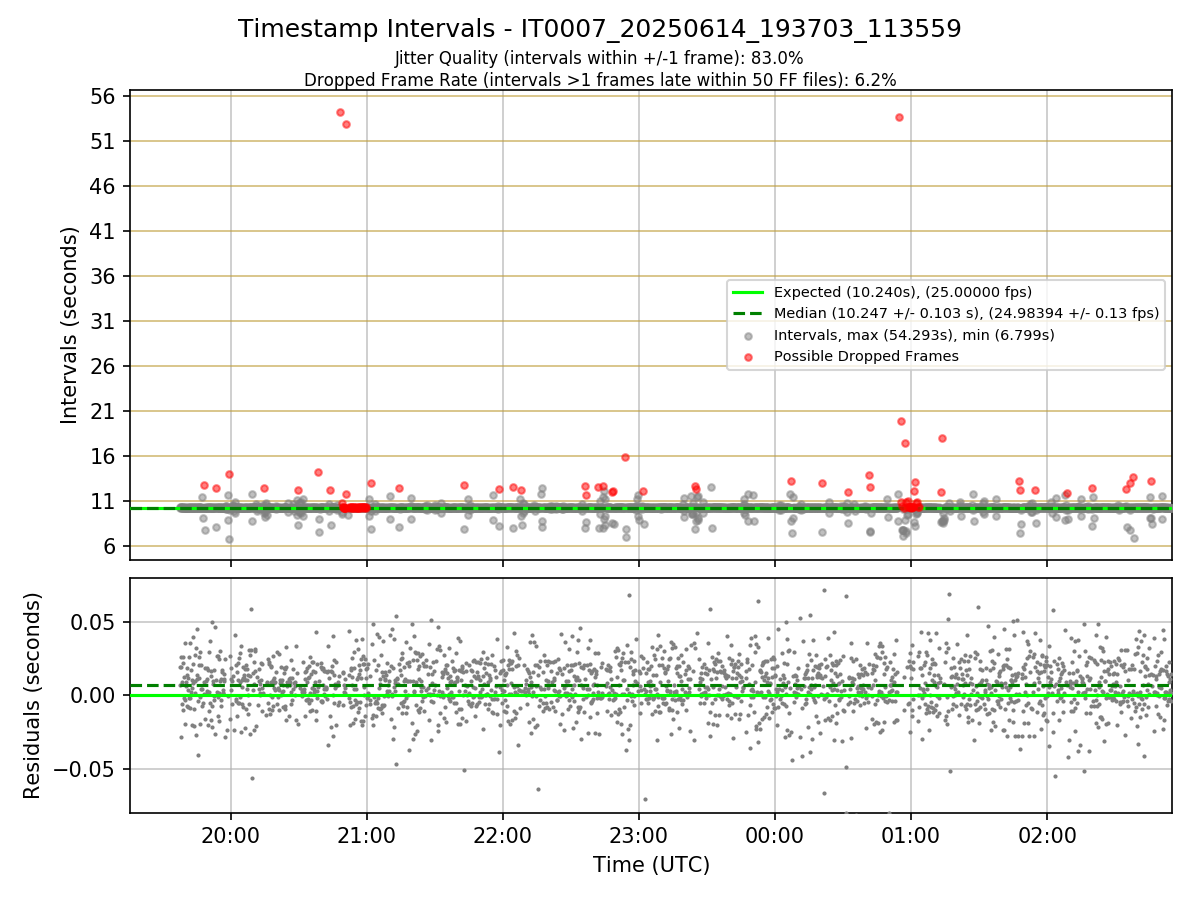Click the Intervals (seconds) axis label
The height and width of the screenshot is (900, 1200).
coord(70,326)
